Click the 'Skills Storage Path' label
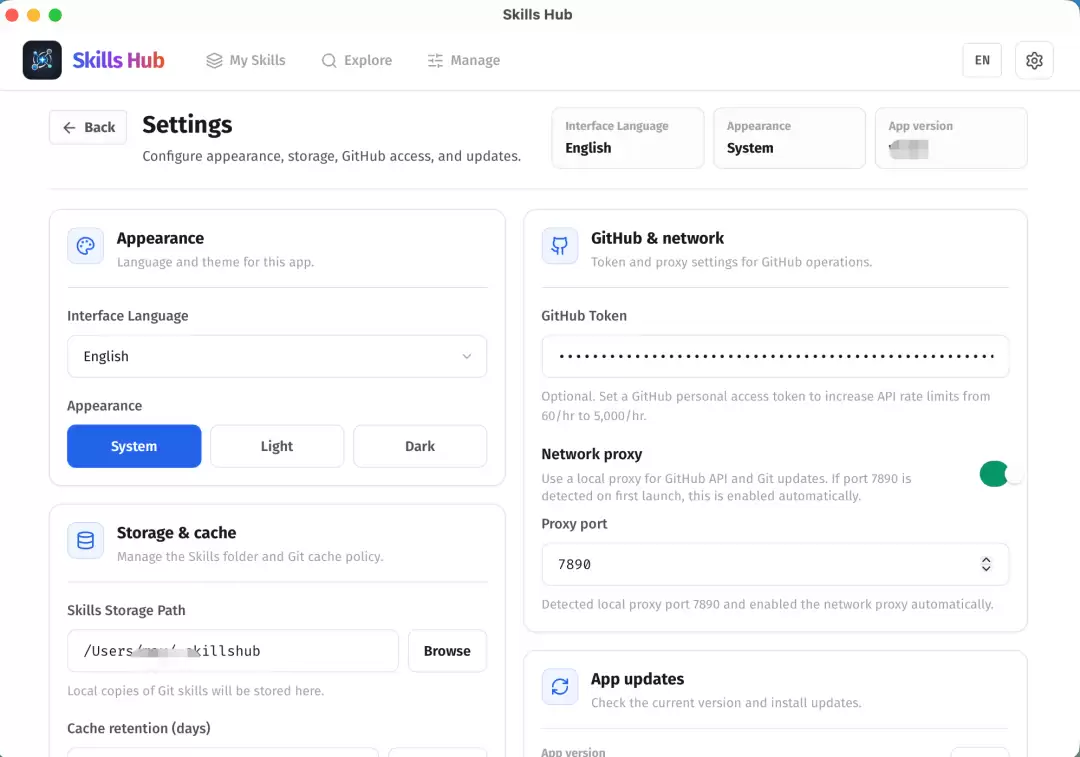1080x757 pixels. tap(126, 610)
